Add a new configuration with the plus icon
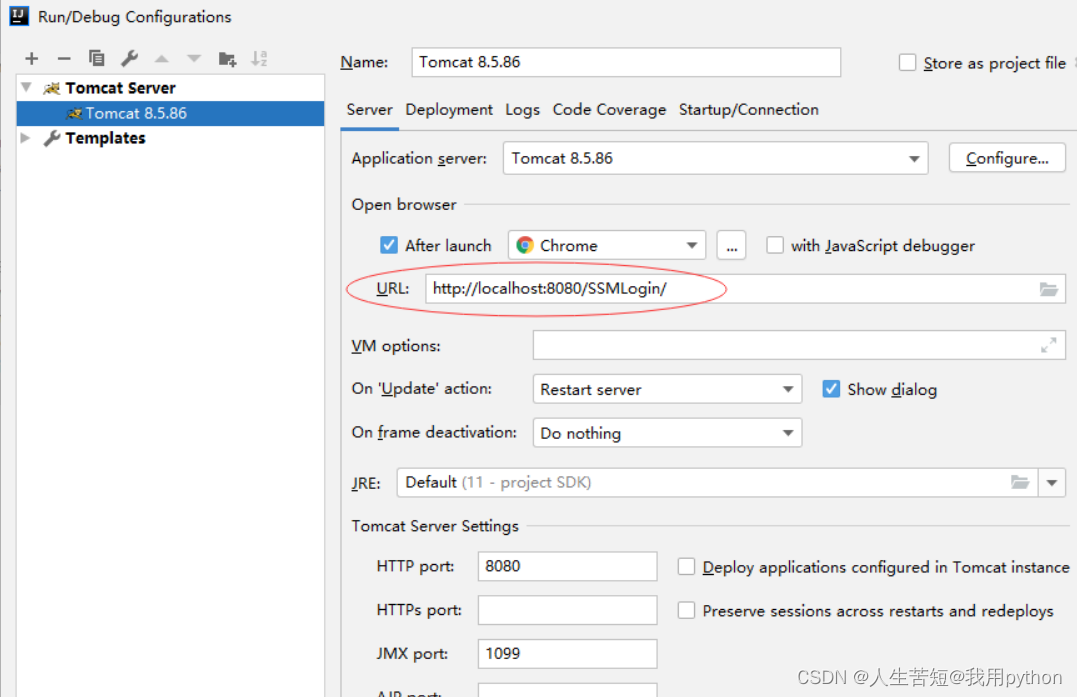 click(x=32, y=59)
